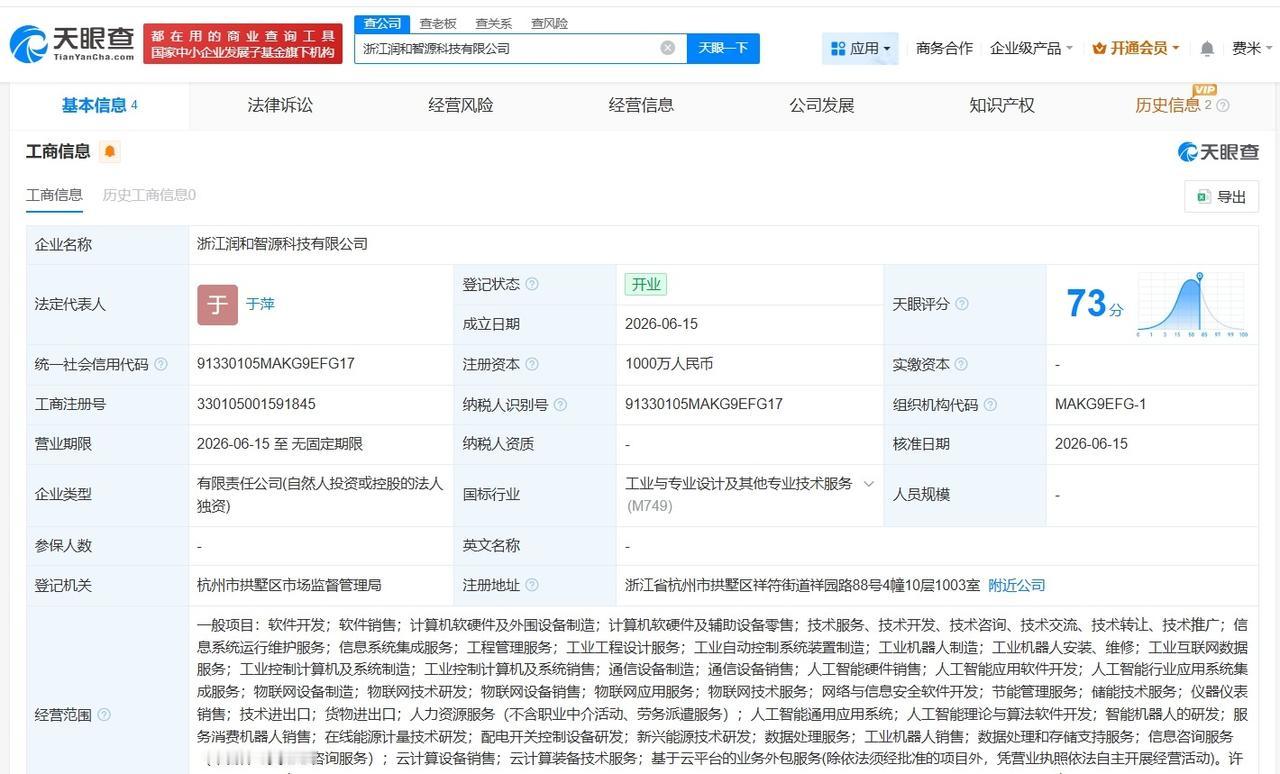1280x774 pixels.
Task: Open the 知识产权 tab
Action: pyautogui.click(x=1002, y=105)
